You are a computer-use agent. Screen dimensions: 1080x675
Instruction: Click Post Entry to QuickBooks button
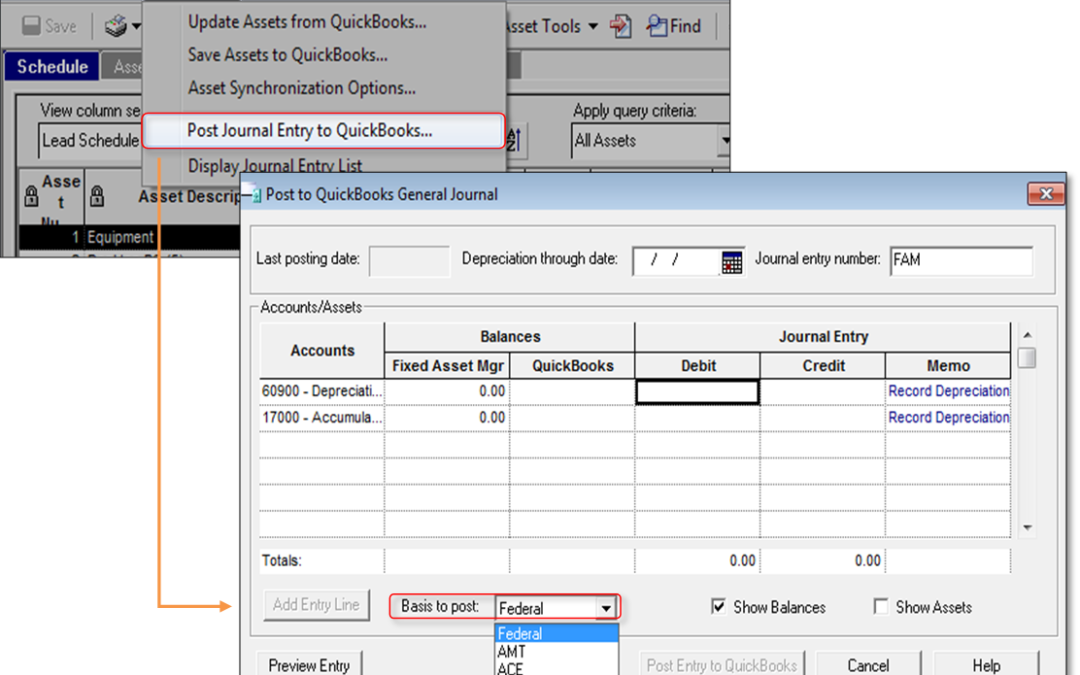pyautogui.click(x=722, y=665)
